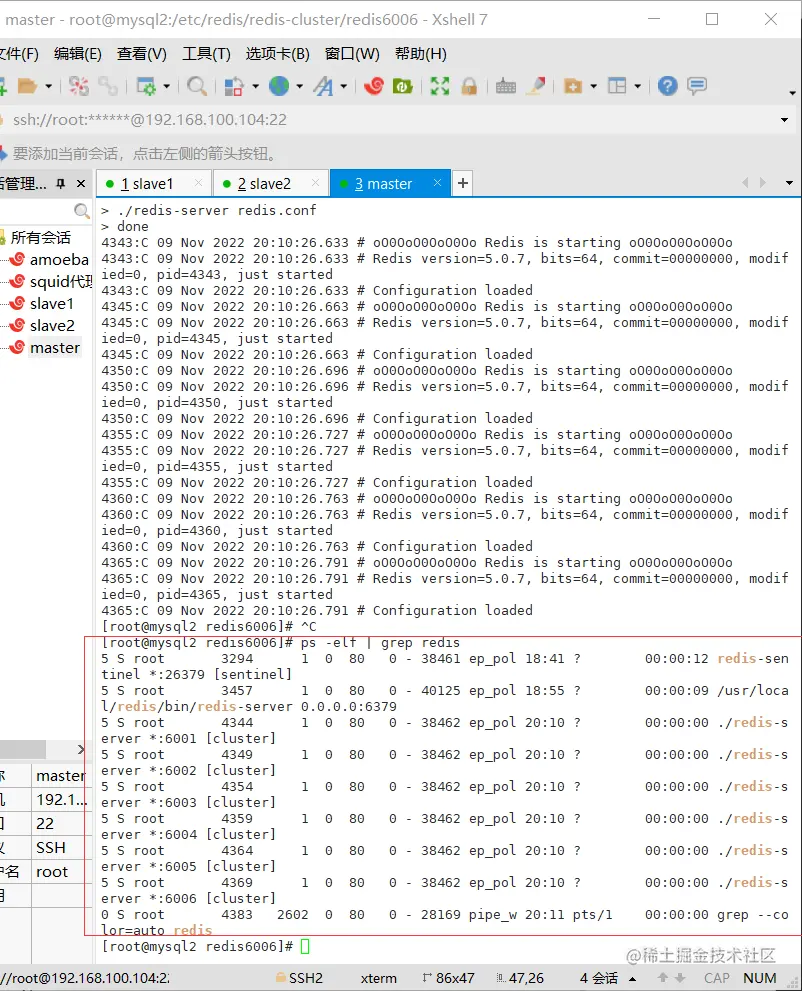802x991 pixels.
Task: Expand the font dropdown arrow
Action: click(344, 86)
